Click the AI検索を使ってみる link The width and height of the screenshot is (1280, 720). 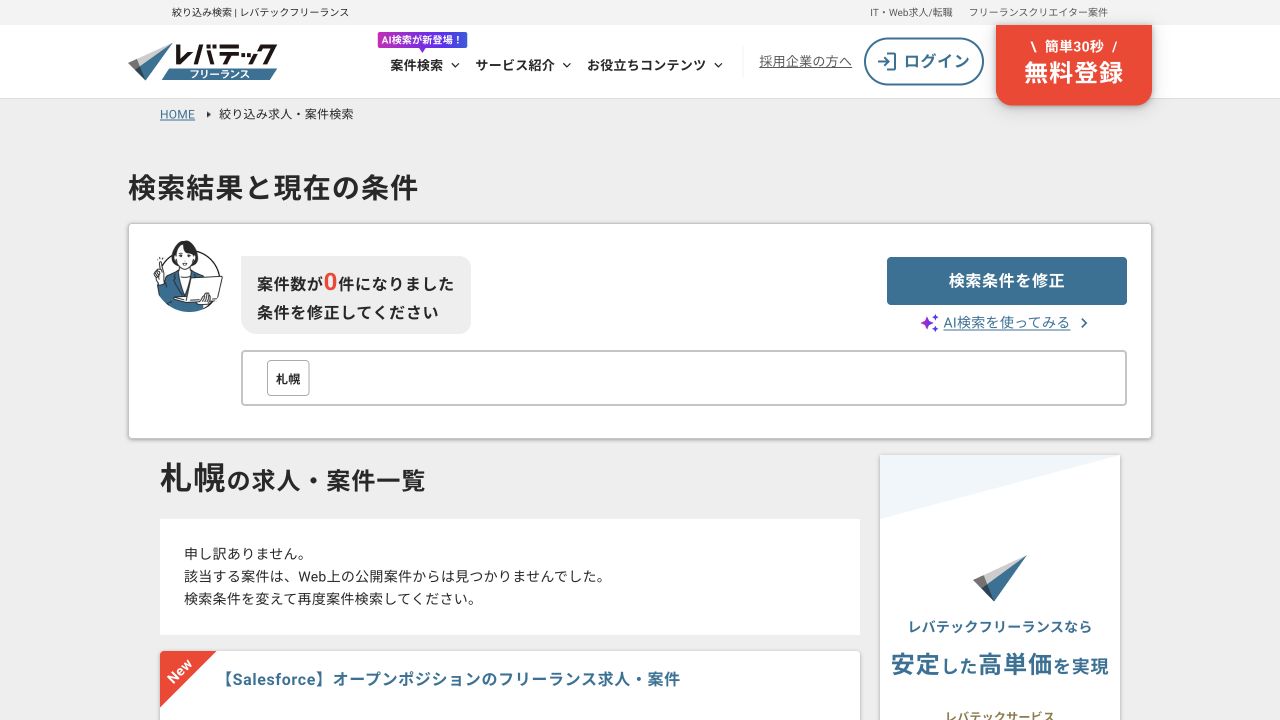pyautogui.click(x=1006, y=323)
